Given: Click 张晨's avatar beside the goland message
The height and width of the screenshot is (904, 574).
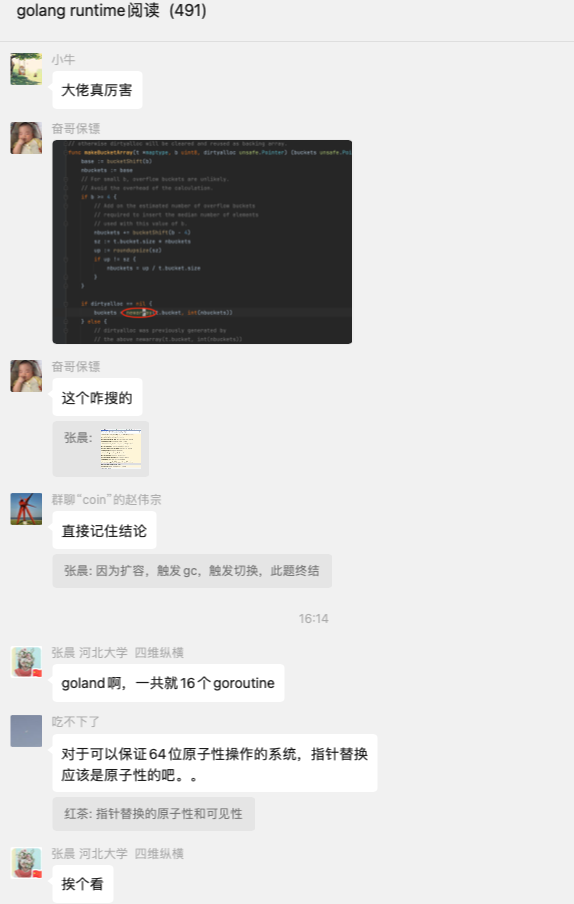Looking at the screenshot, I should pos(26,662).
